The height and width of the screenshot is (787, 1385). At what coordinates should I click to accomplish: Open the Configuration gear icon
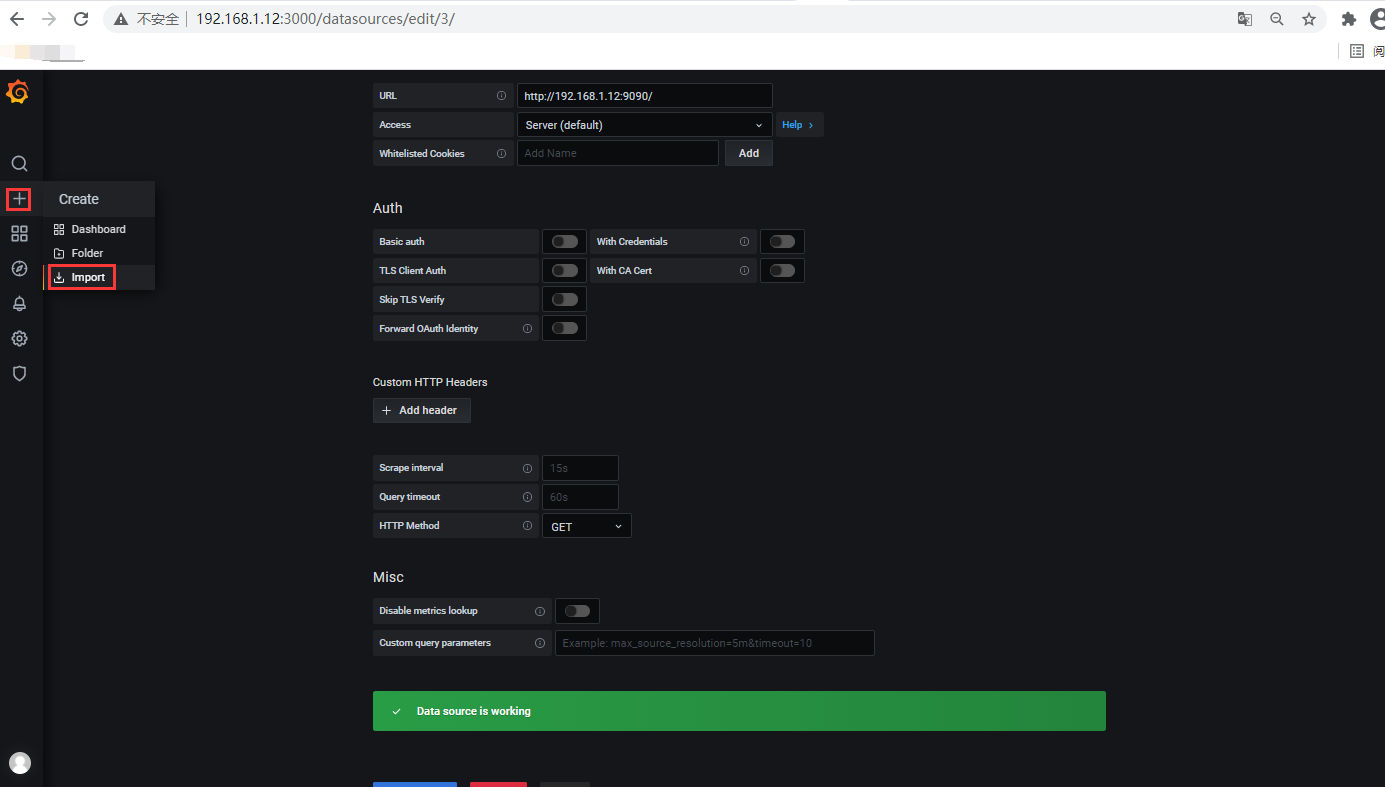click(x=19, y=338)
